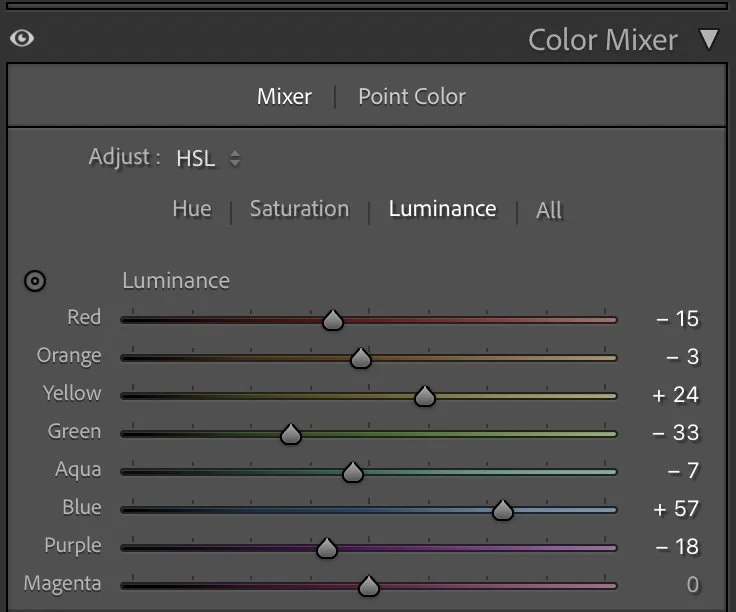Screen dimensions: 736x612
Task: Click the Luminance section heading
Action: pyautogui.click(x=176, y=281)
